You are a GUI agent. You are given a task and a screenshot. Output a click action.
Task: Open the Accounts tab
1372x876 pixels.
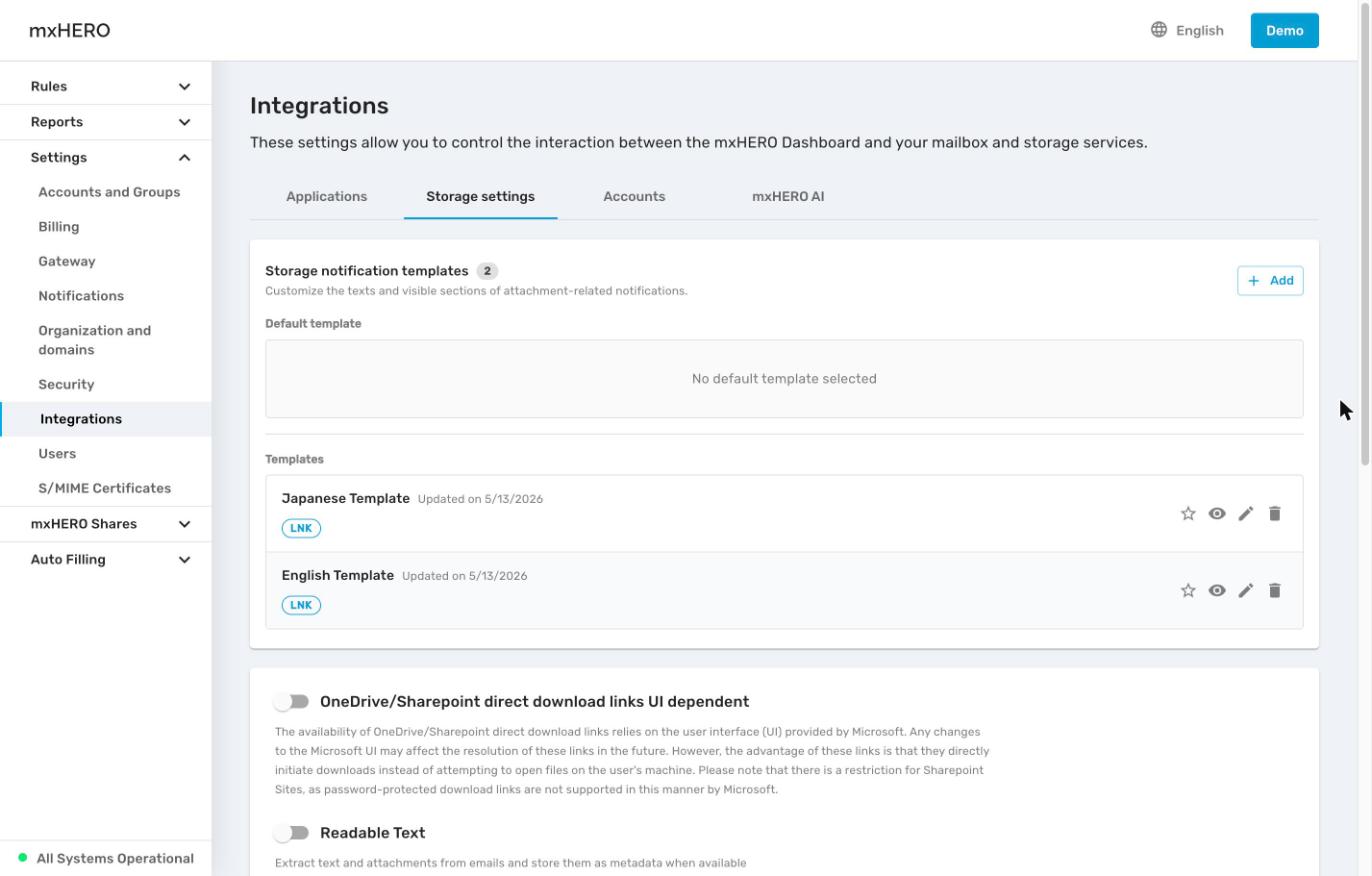[634, 196]
